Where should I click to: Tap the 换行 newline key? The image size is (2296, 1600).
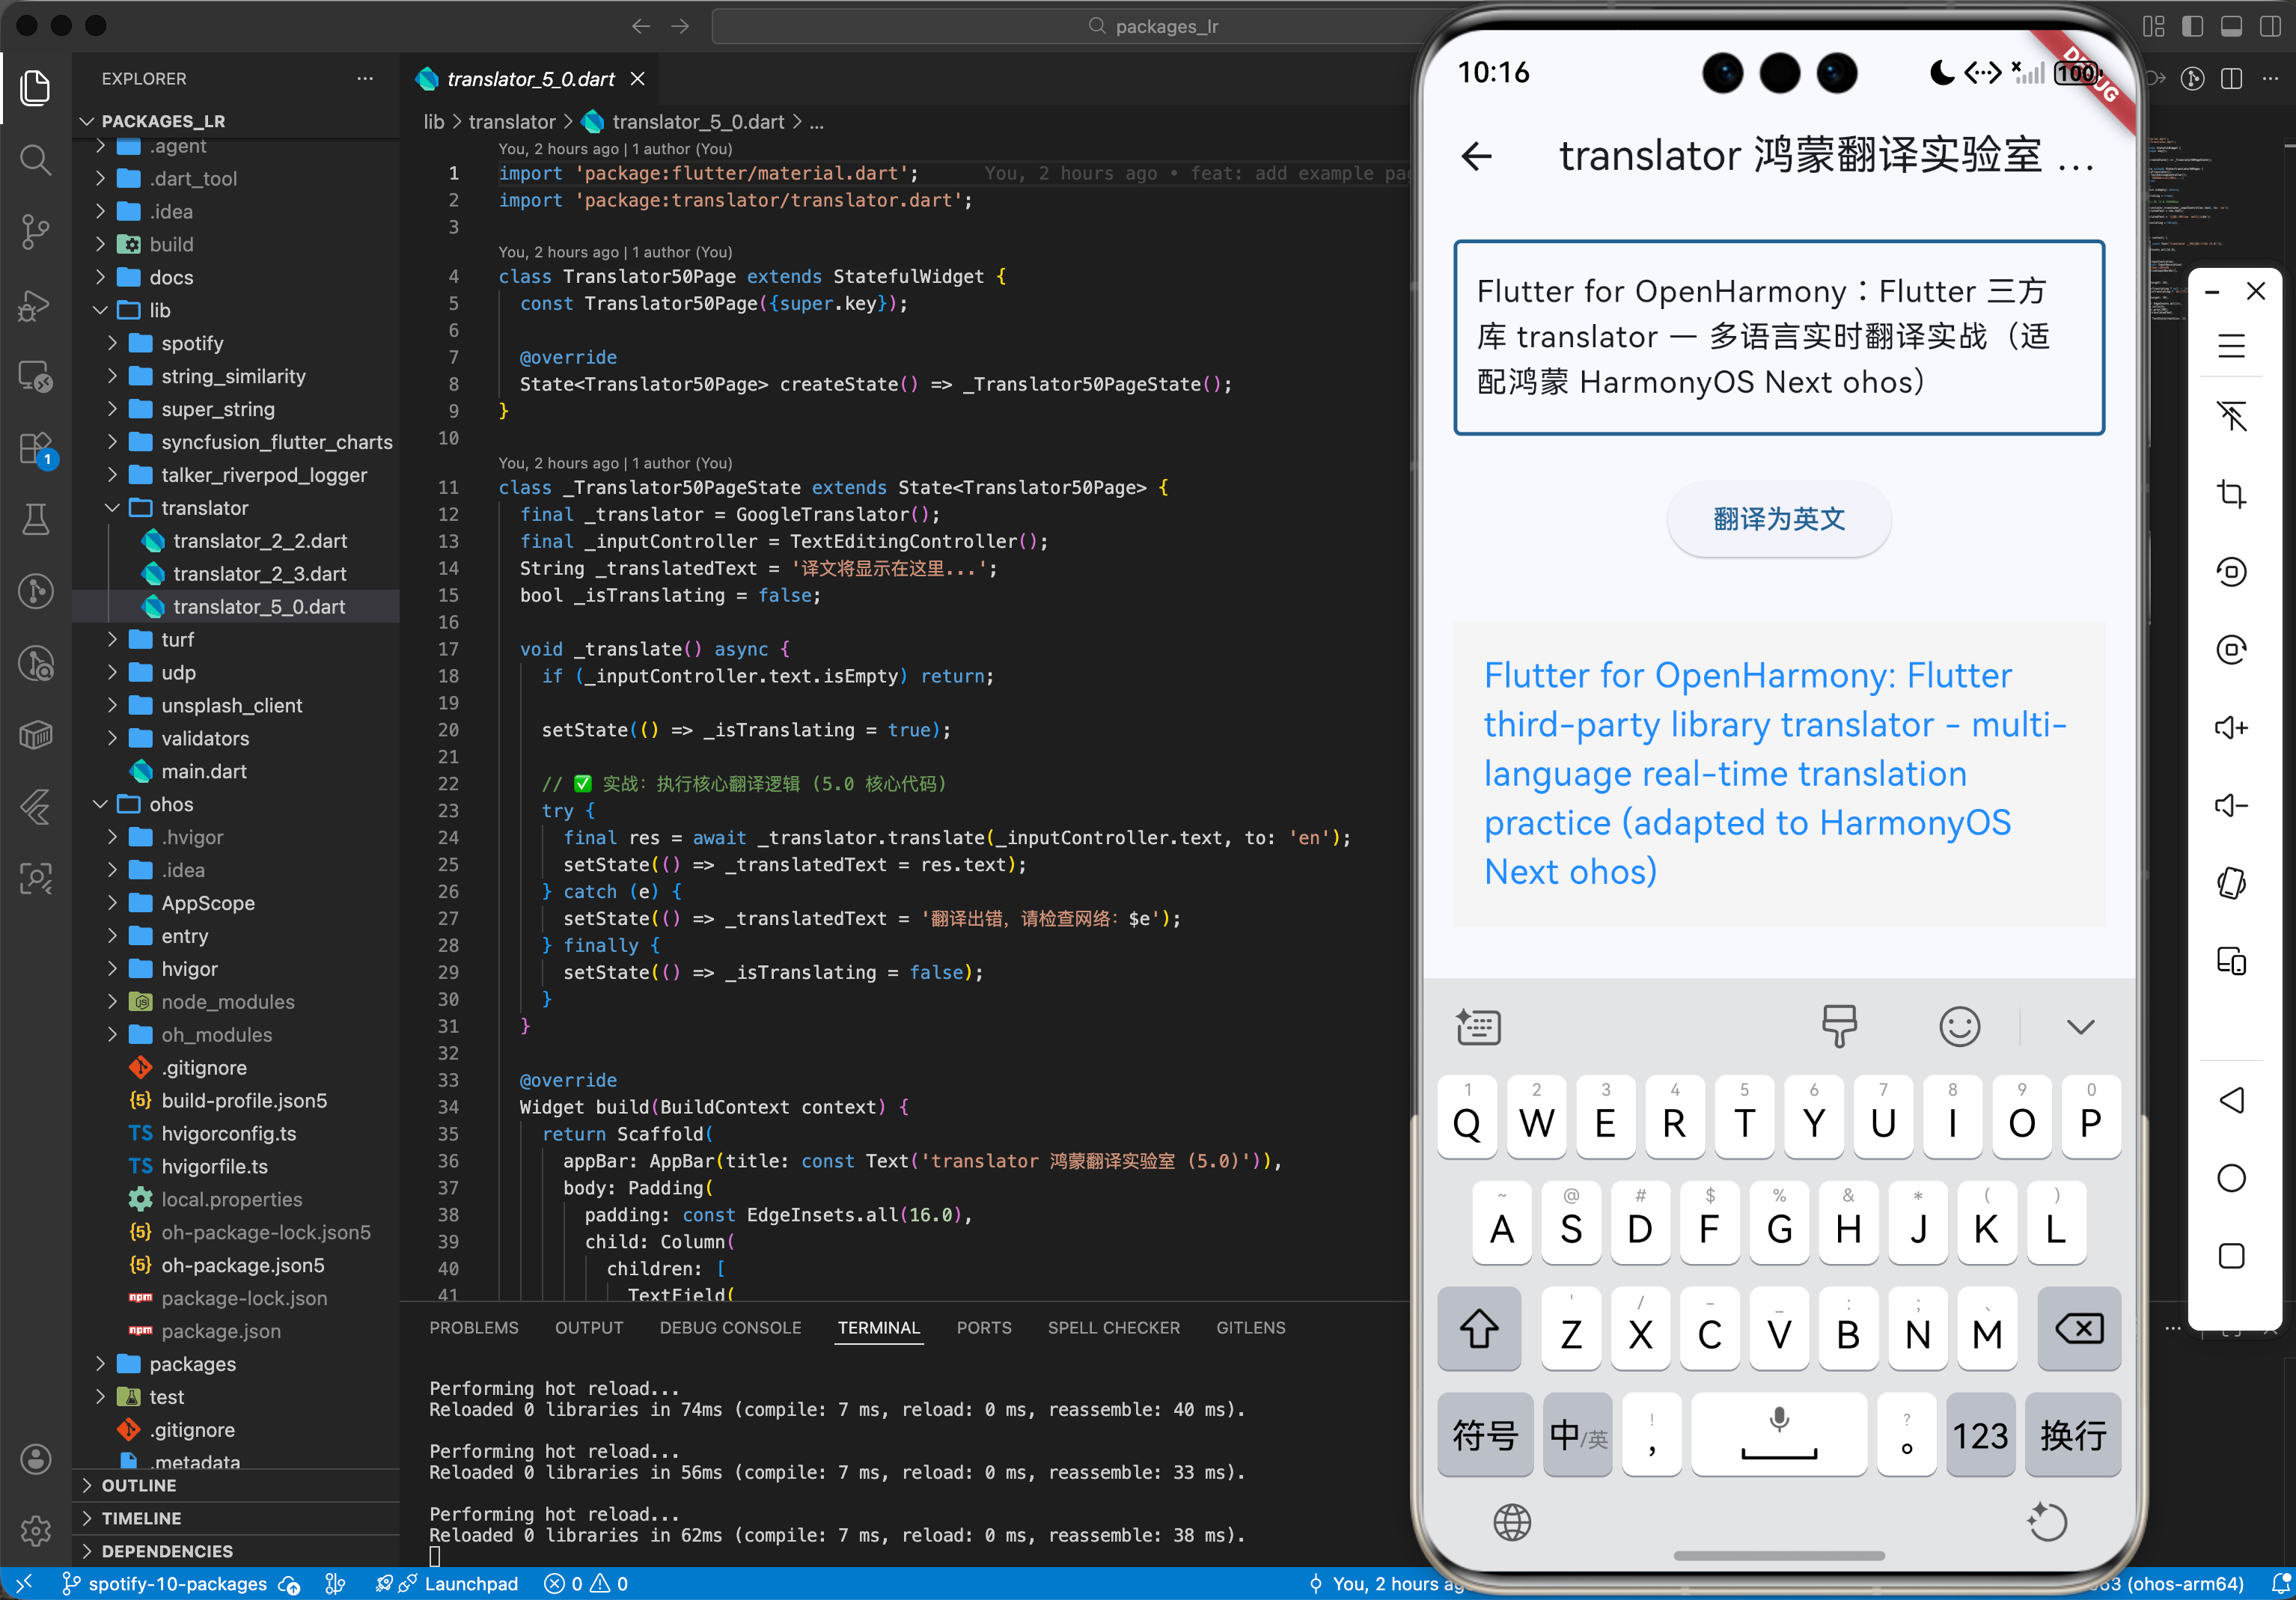[2073, 1434]
